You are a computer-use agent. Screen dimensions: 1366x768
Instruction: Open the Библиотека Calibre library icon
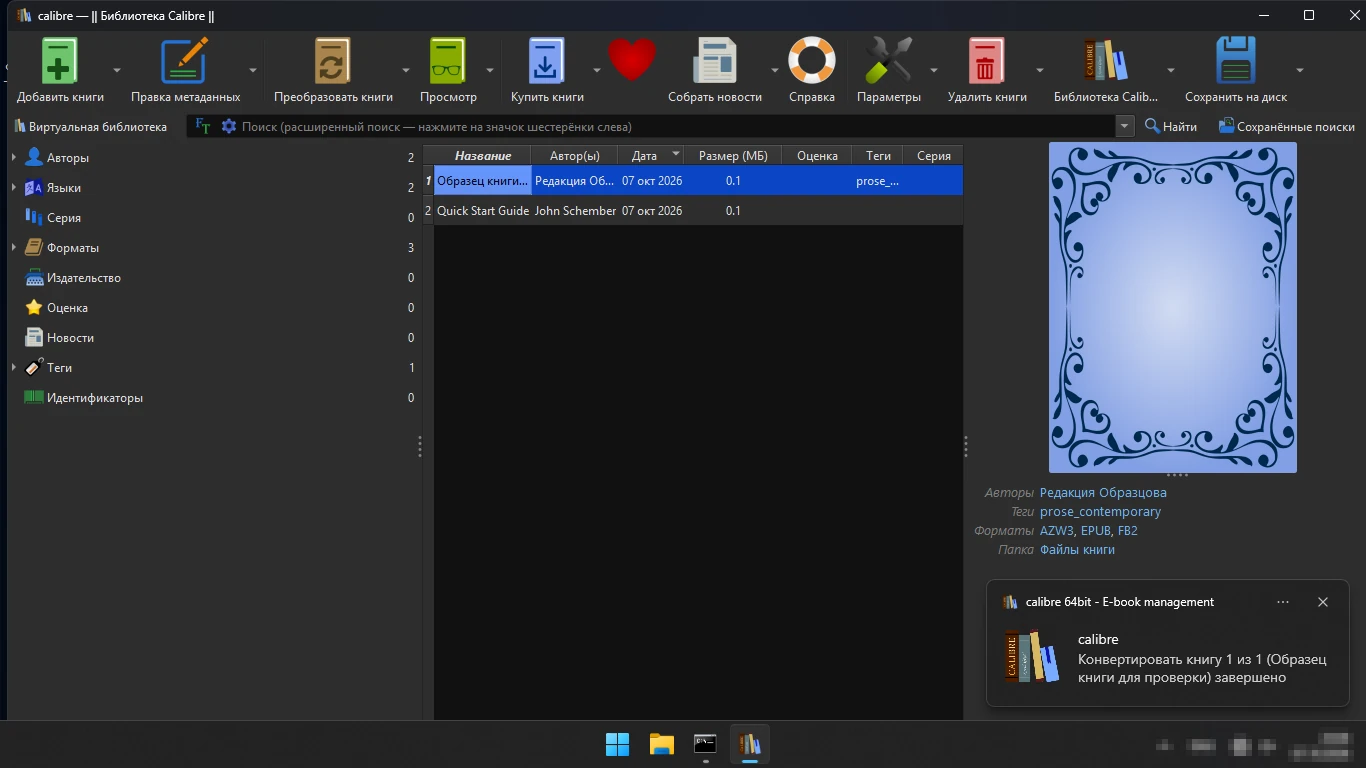point(1106,61)
